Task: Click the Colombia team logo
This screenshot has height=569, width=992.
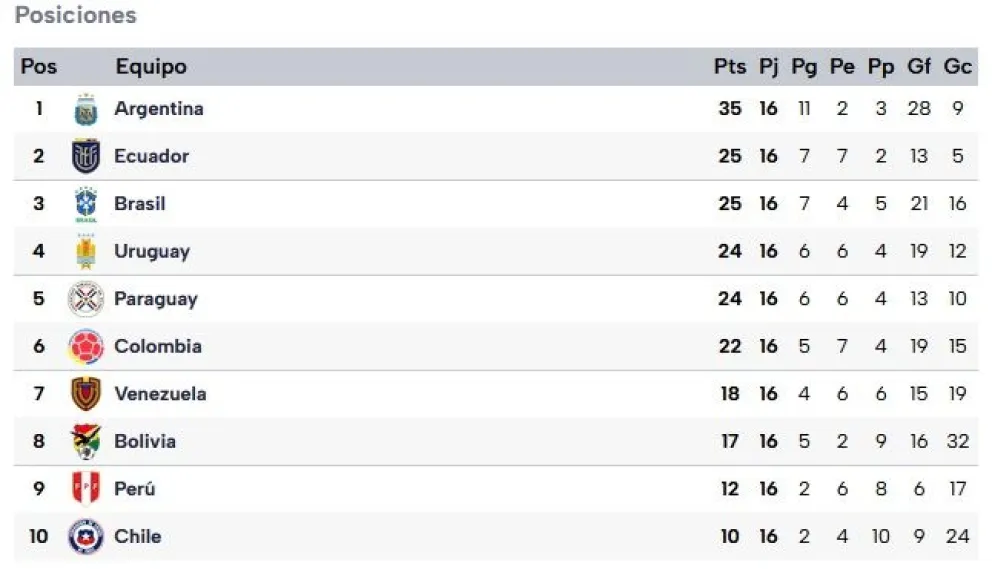Action: tap(86, 346)
